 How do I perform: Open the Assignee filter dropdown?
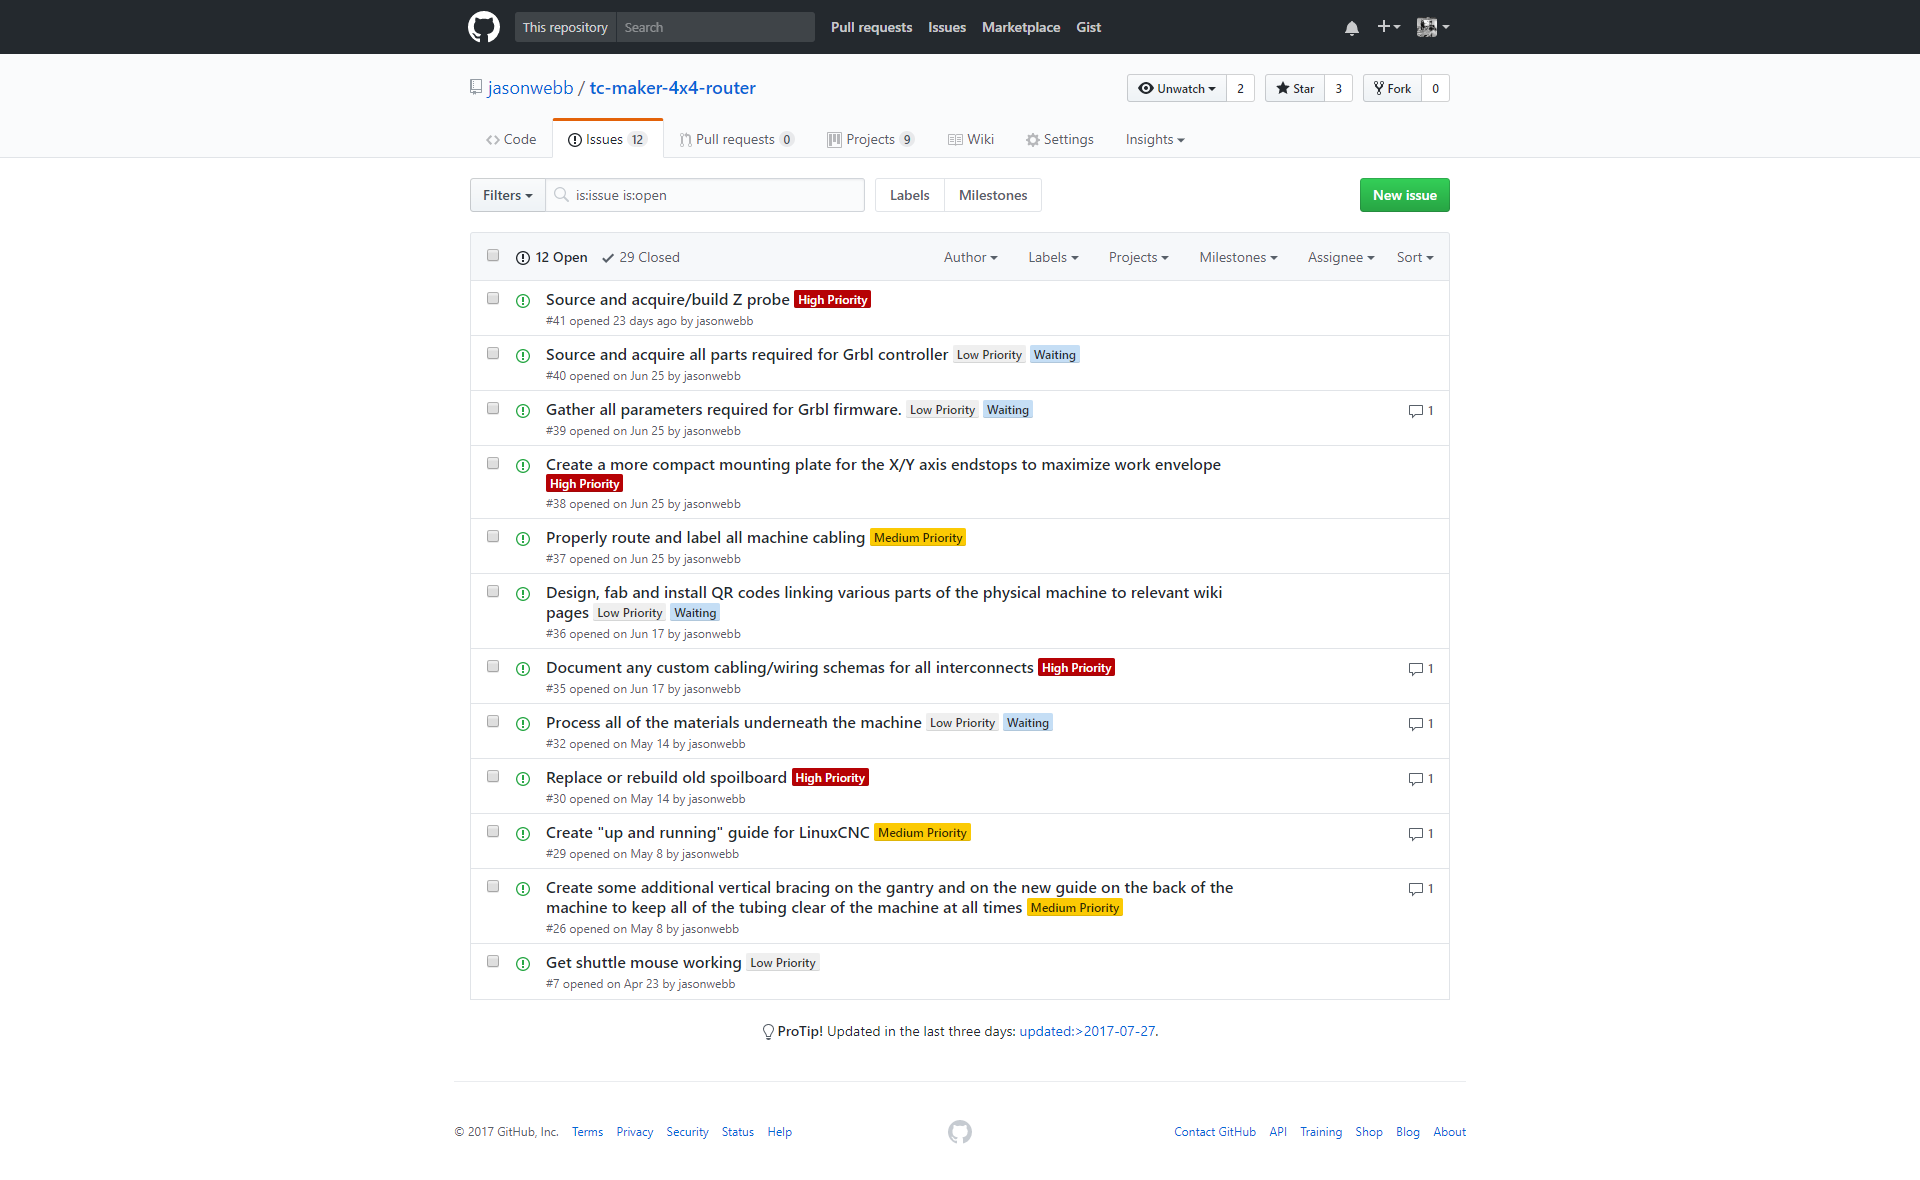[1341, 257]
